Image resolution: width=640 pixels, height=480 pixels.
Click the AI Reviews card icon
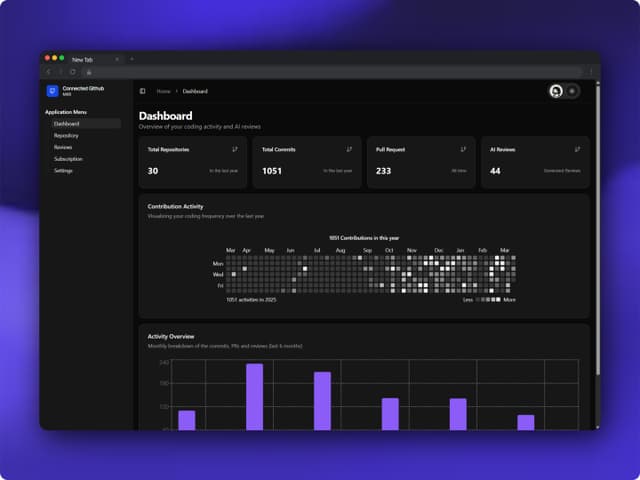coord(577,149)
